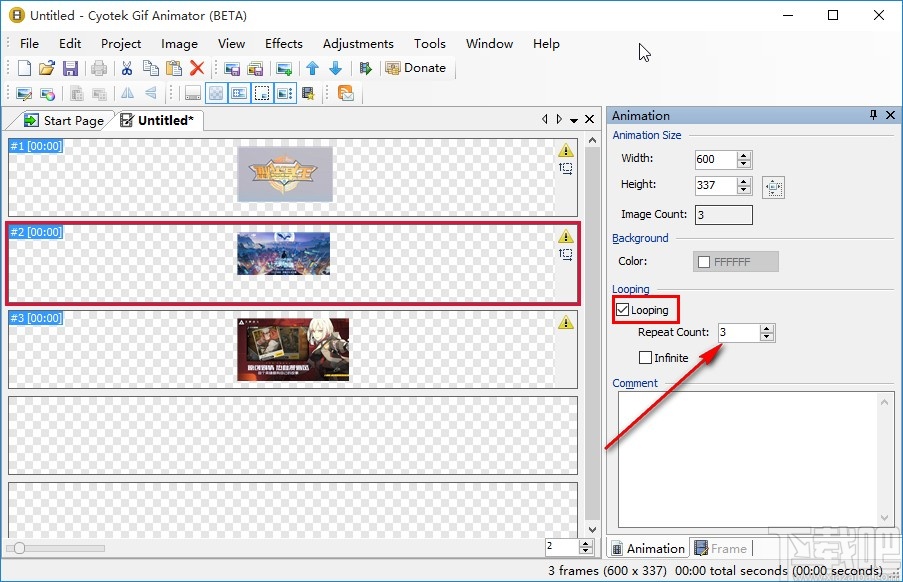Click the crop icon on frame #2
903x582 pixels.
click(x=566, y=254)
